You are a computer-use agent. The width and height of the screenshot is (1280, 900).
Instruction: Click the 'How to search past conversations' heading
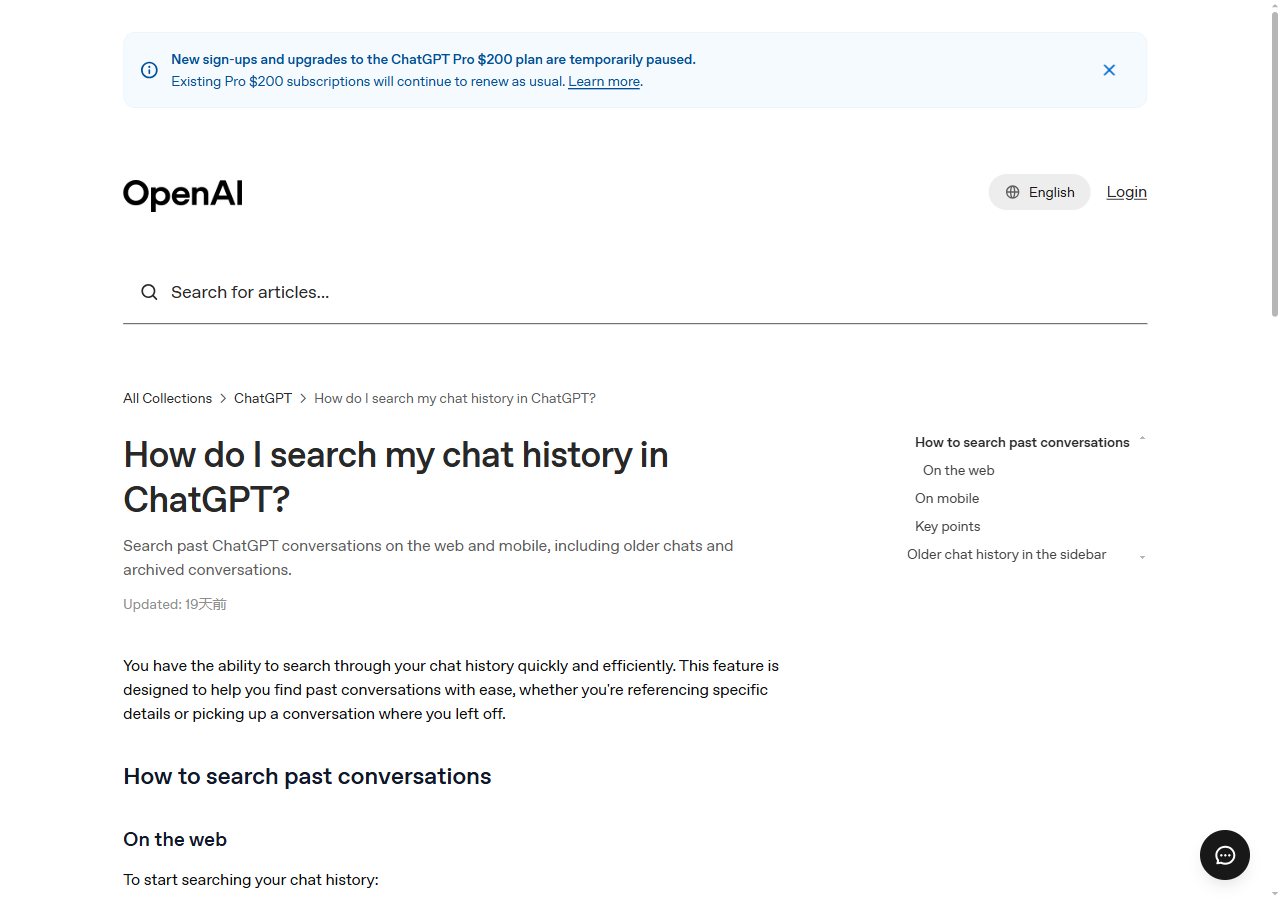(x=307, y=777)
